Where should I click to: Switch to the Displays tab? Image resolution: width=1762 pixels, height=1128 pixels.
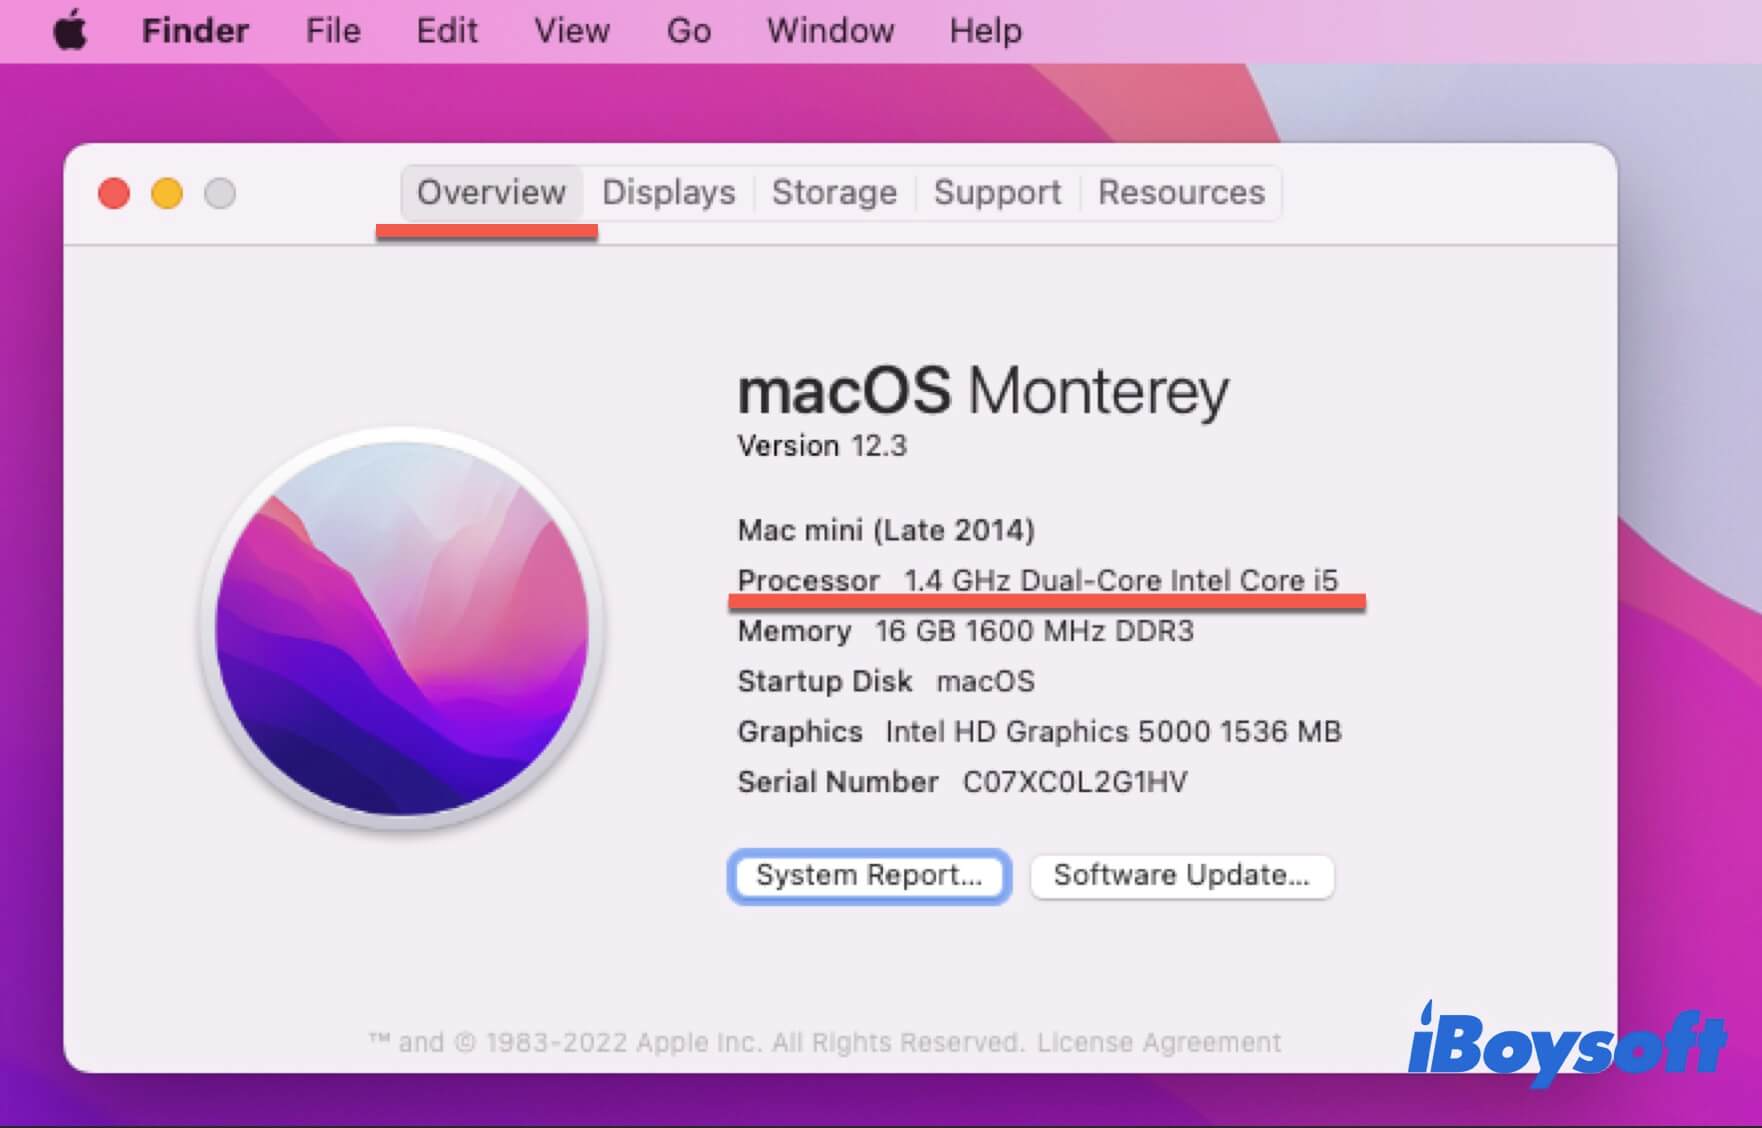[668, 192]
